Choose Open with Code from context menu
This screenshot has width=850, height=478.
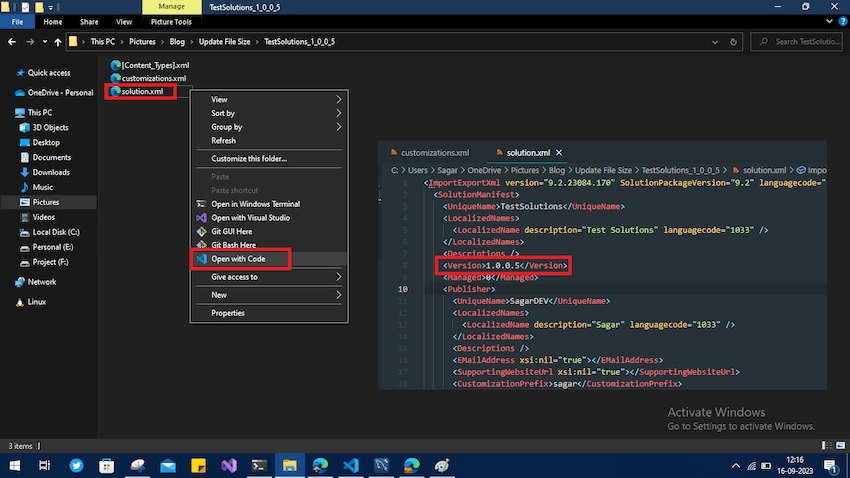tap(238, 259)
